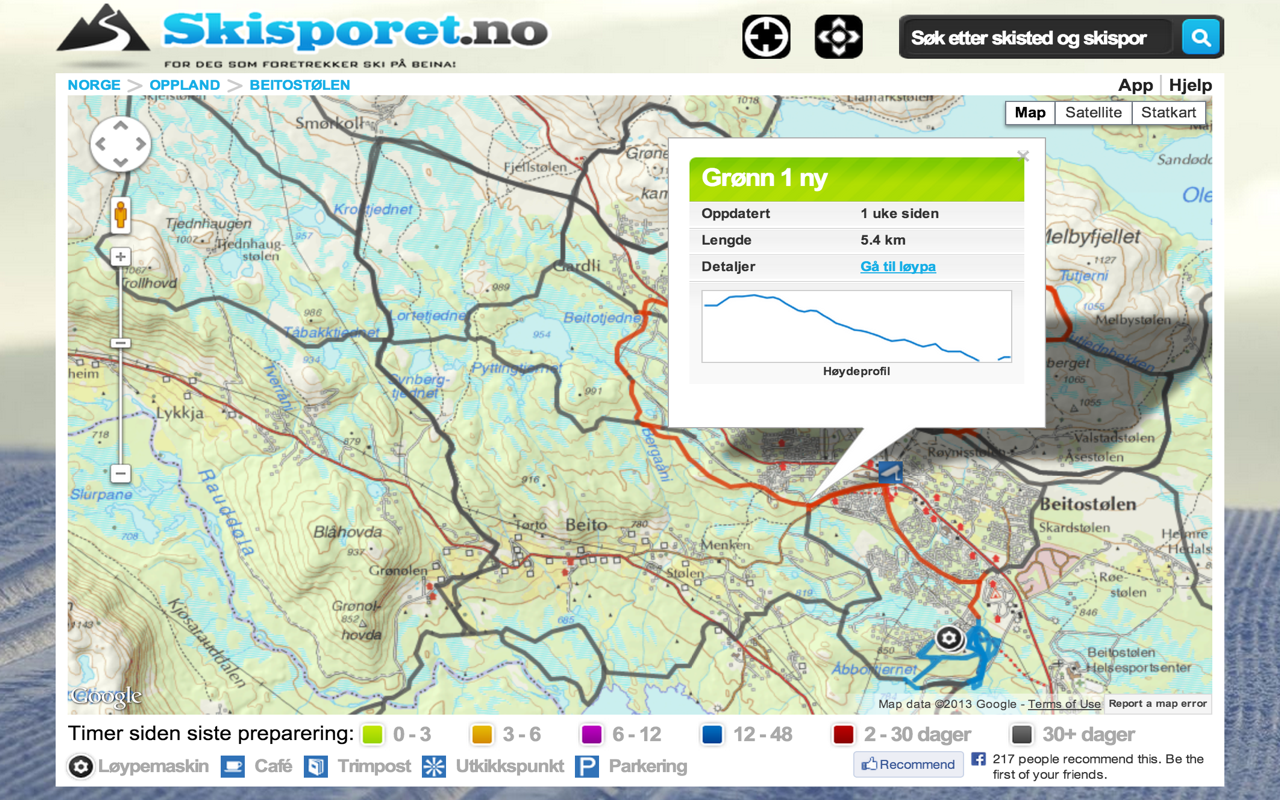Click the Facebook icon beside recommend count
The width and height of the screenshot is (1280, 800).
coord(978,759)
